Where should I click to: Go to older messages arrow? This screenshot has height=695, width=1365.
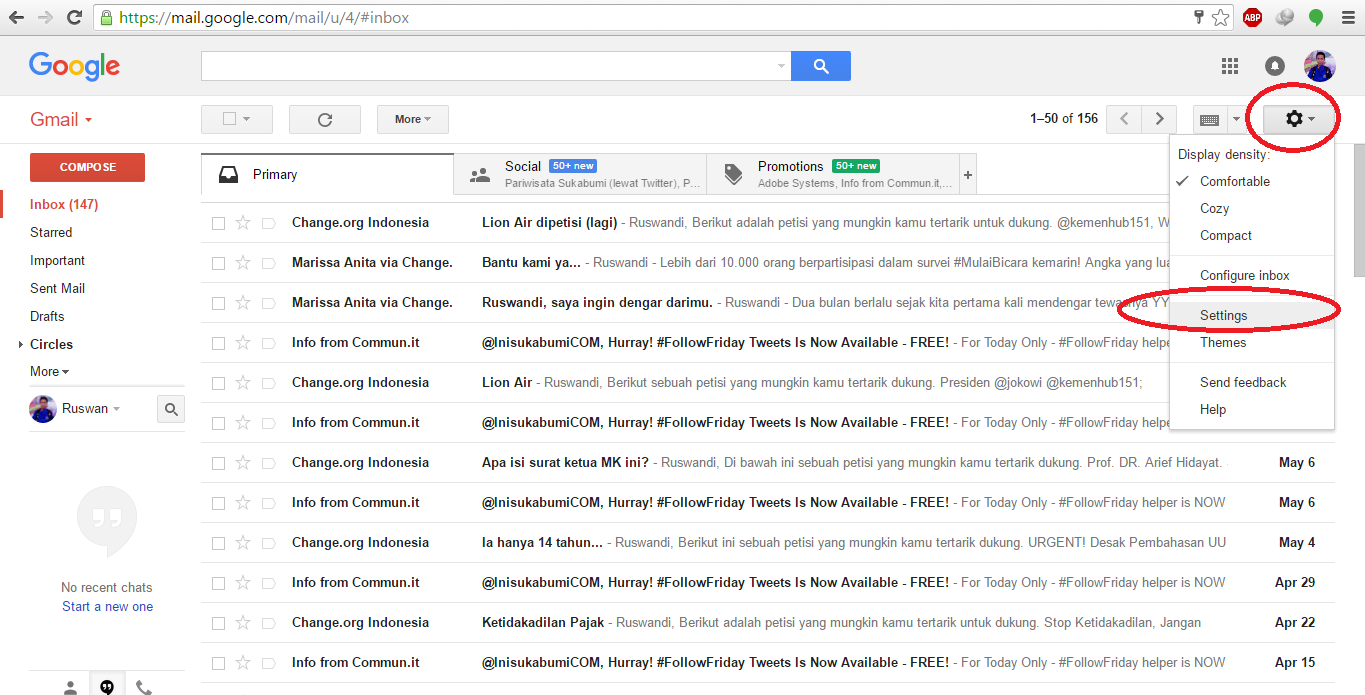(x=1159, y=119)
